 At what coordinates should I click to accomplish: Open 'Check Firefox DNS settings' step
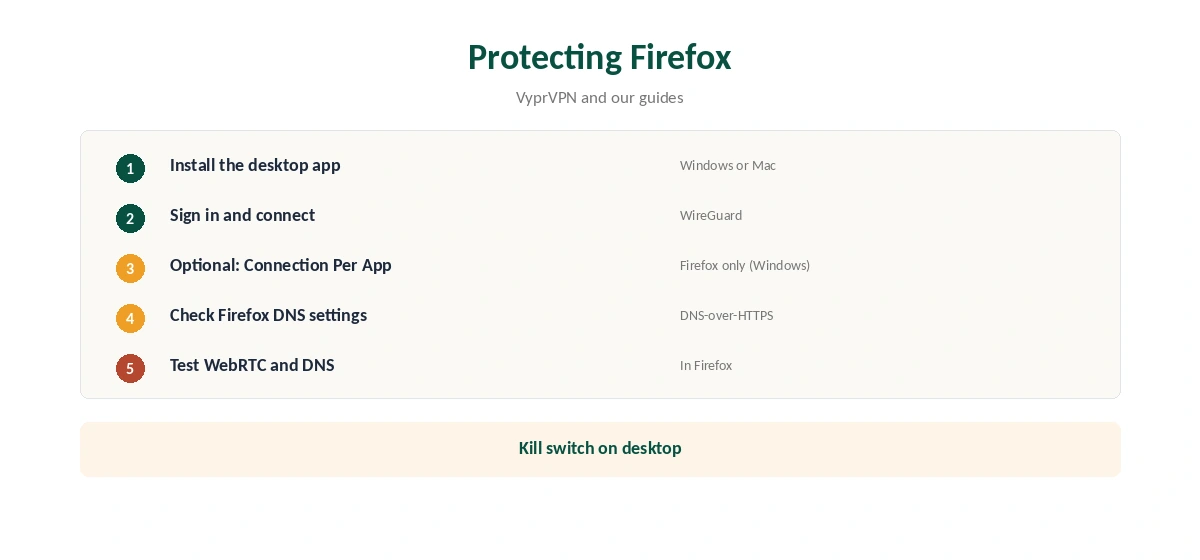(268, 315)
